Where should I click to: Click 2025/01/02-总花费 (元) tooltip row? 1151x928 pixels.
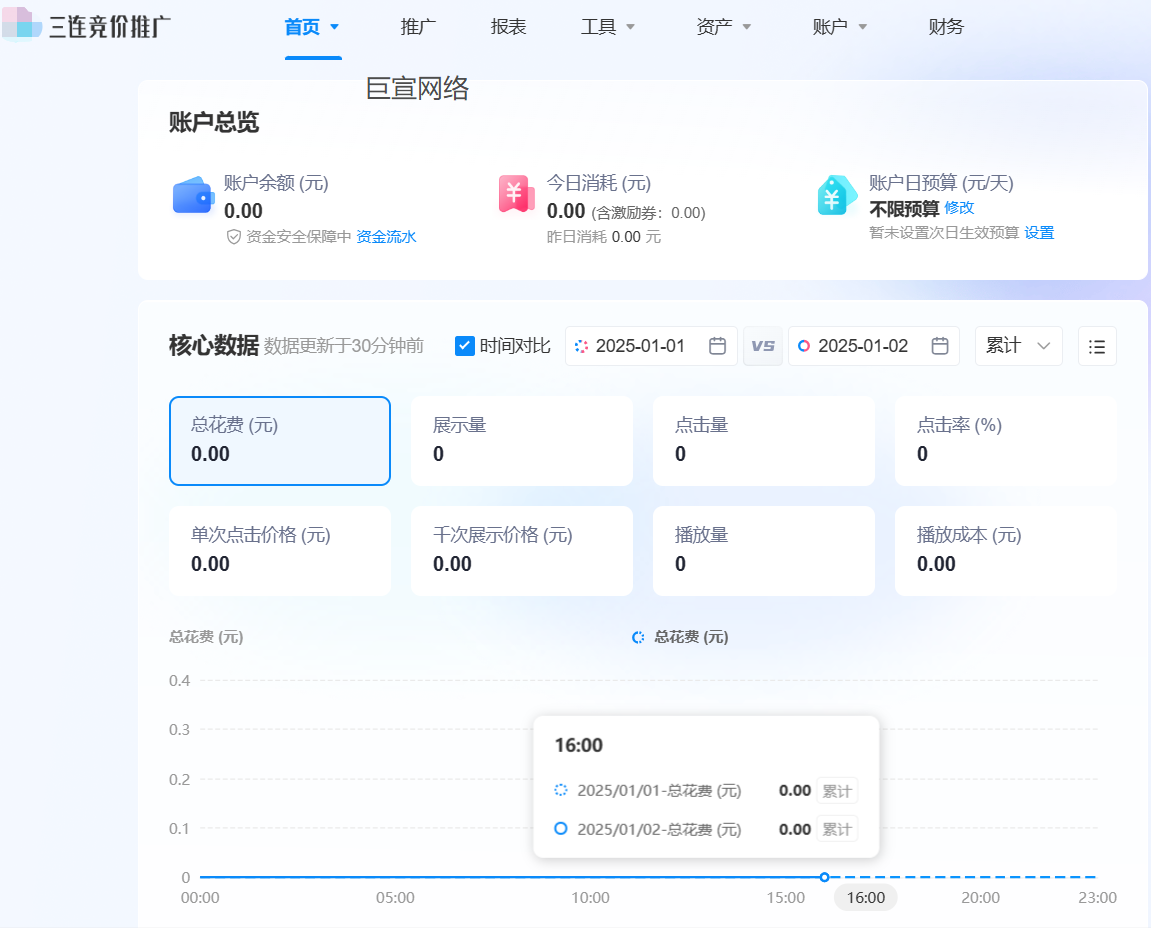click(x=705, y=829)
